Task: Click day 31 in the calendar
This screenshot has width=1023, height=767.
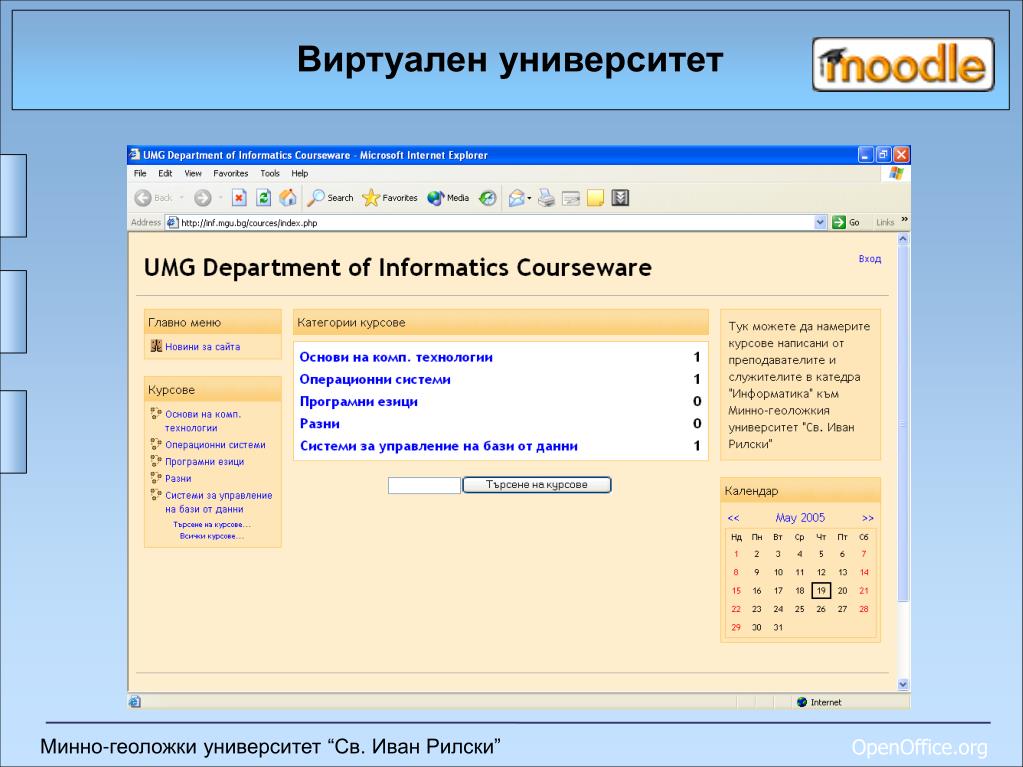Action: (x=778, y=627)
